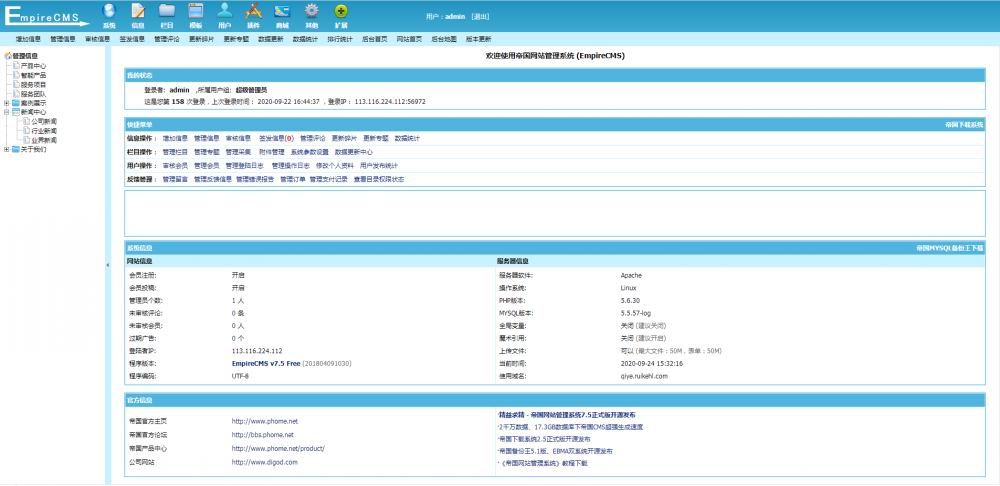Open the 栏目 (Column) folder icon
Viewport: 1000px width, 486px height.
tap(167, 11)
